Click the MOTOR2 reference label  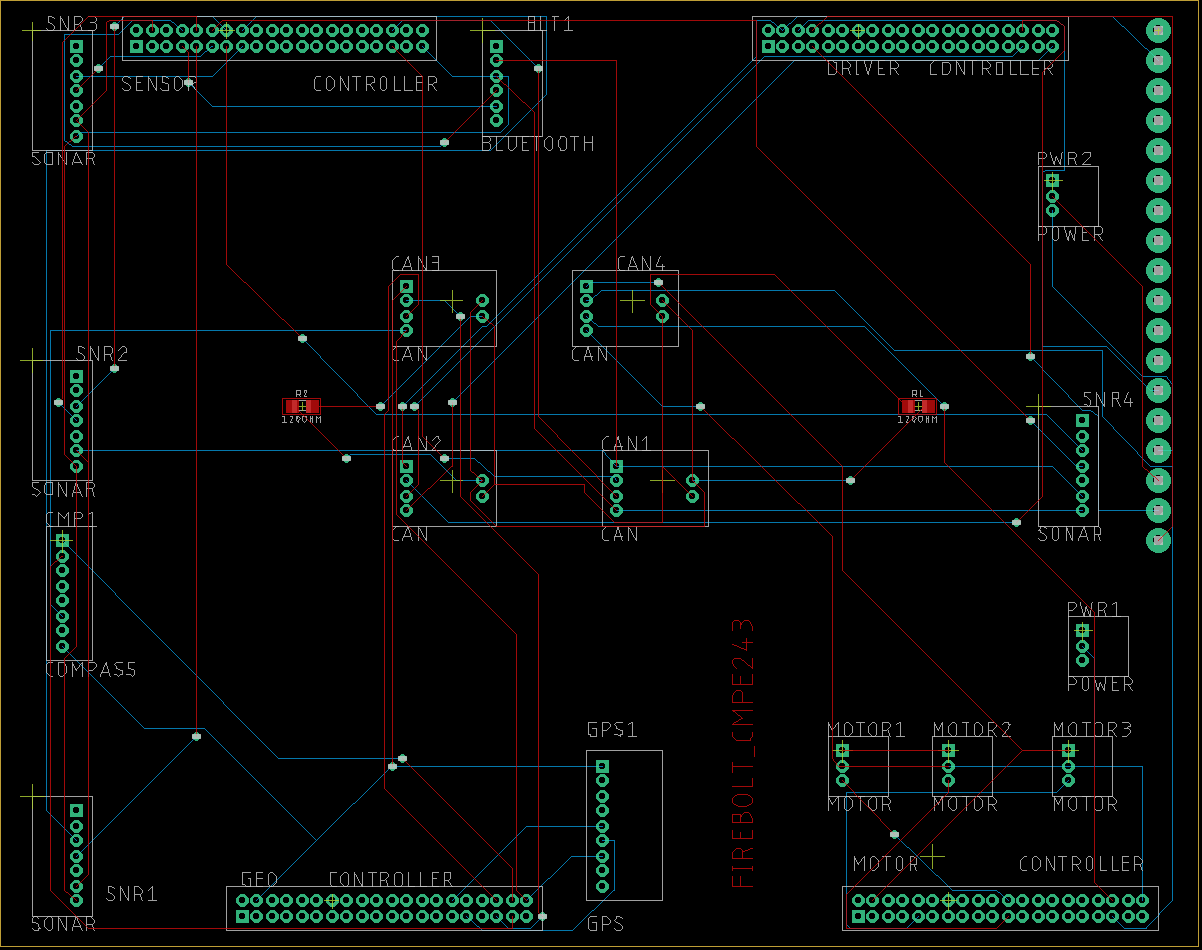pos(972,729)
